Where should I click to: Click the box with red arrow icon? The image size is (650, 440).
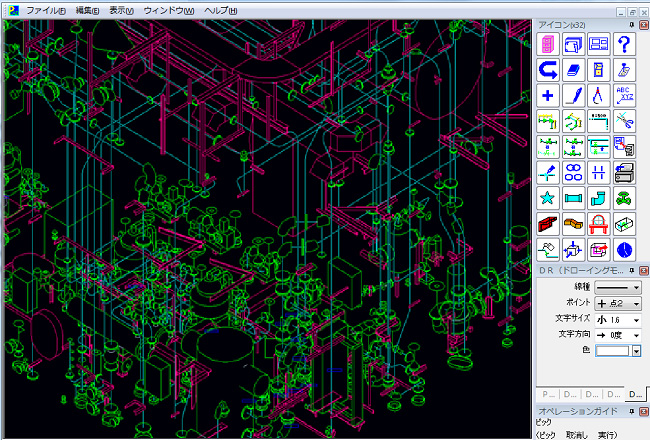point(599,250)
